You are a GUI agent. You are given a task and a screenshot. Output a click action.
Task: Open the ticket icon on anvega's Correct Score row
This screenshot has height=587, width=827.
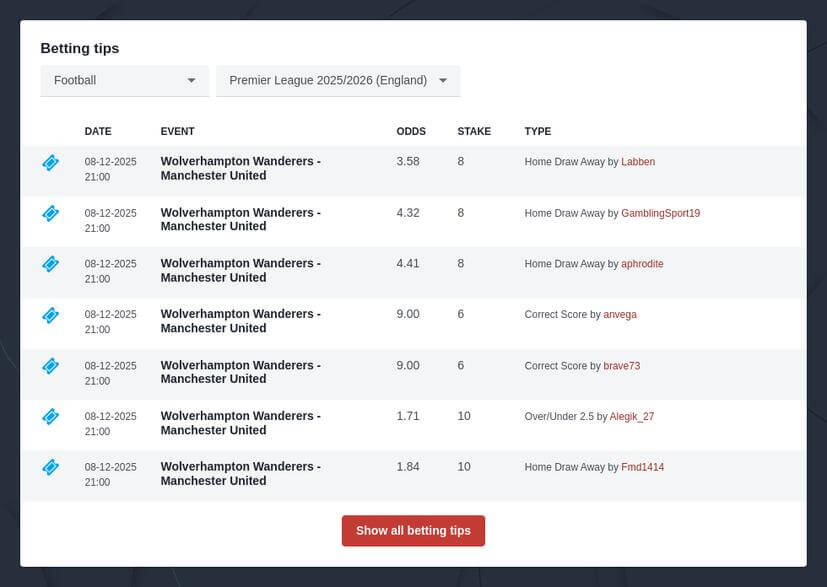point(50,315)
